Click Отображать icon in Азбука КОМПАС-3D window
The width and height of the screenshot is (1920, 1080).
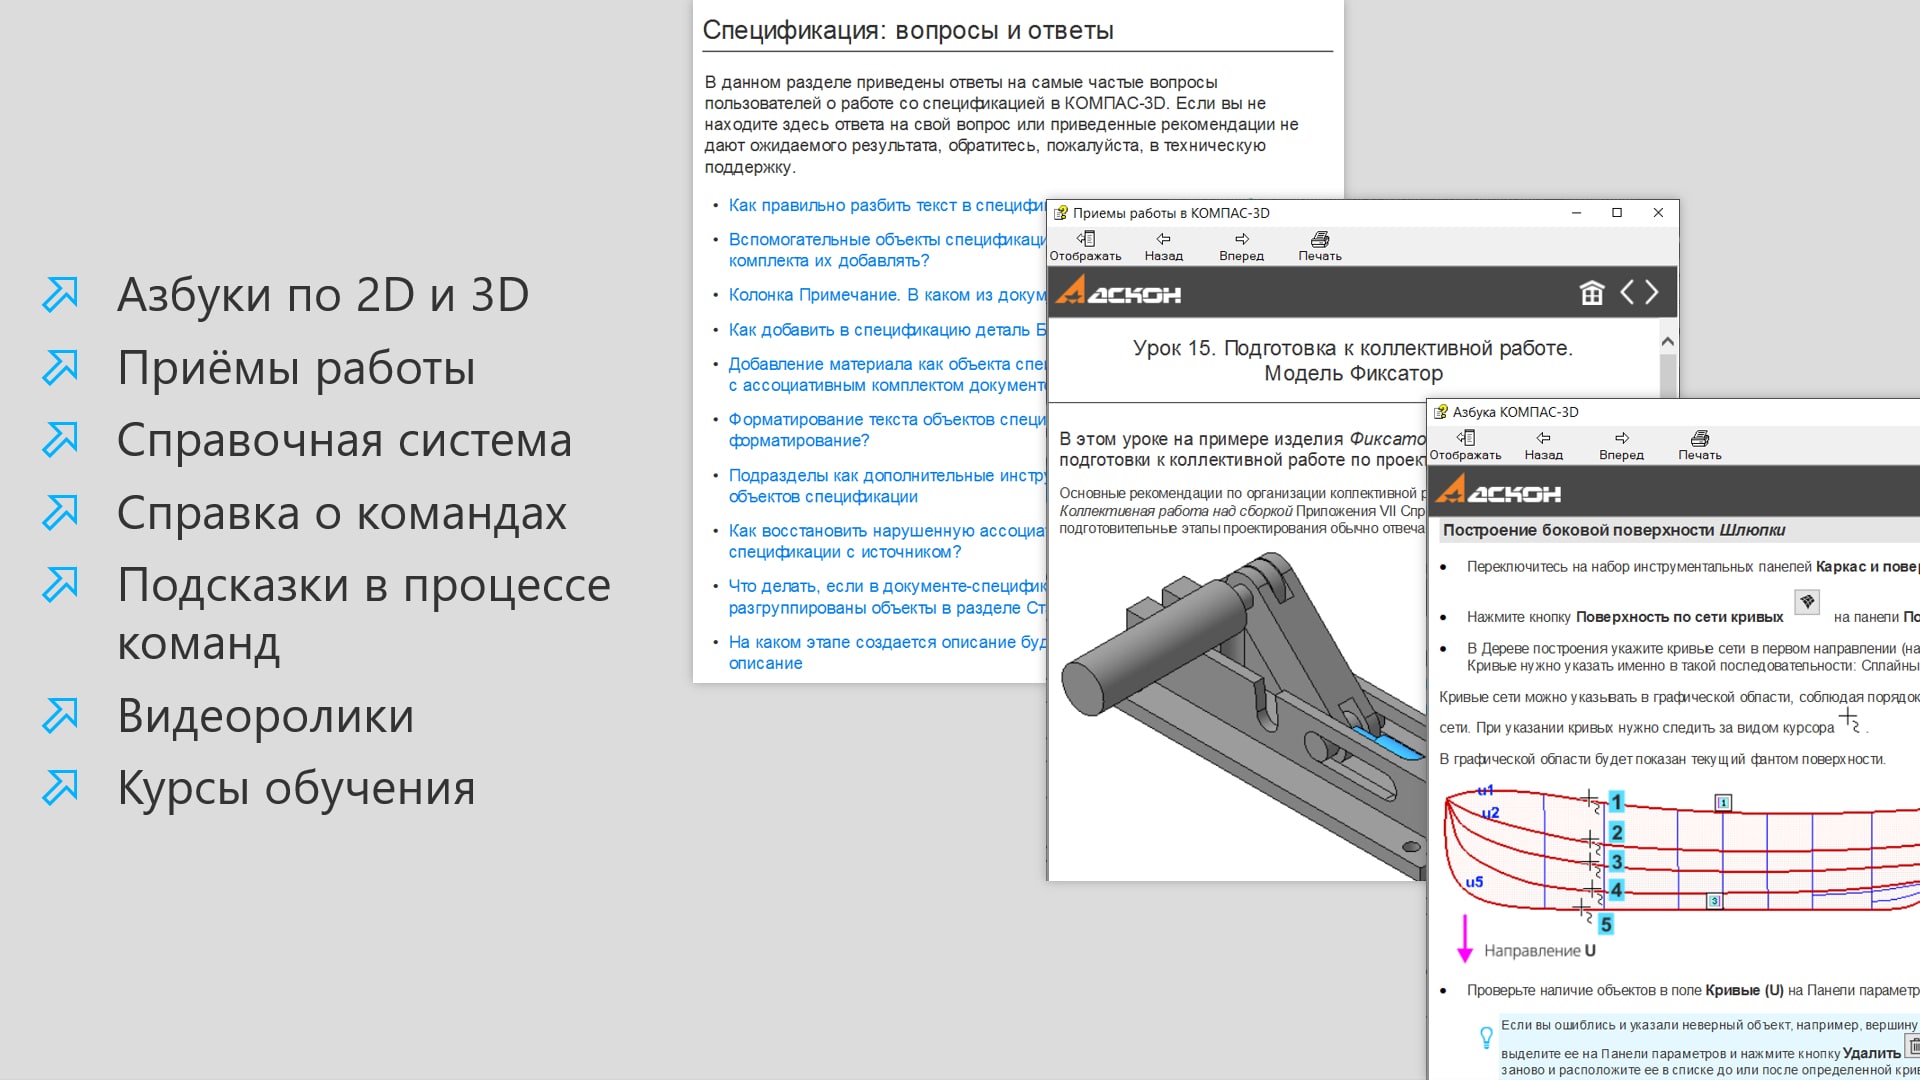[1465, 439]
